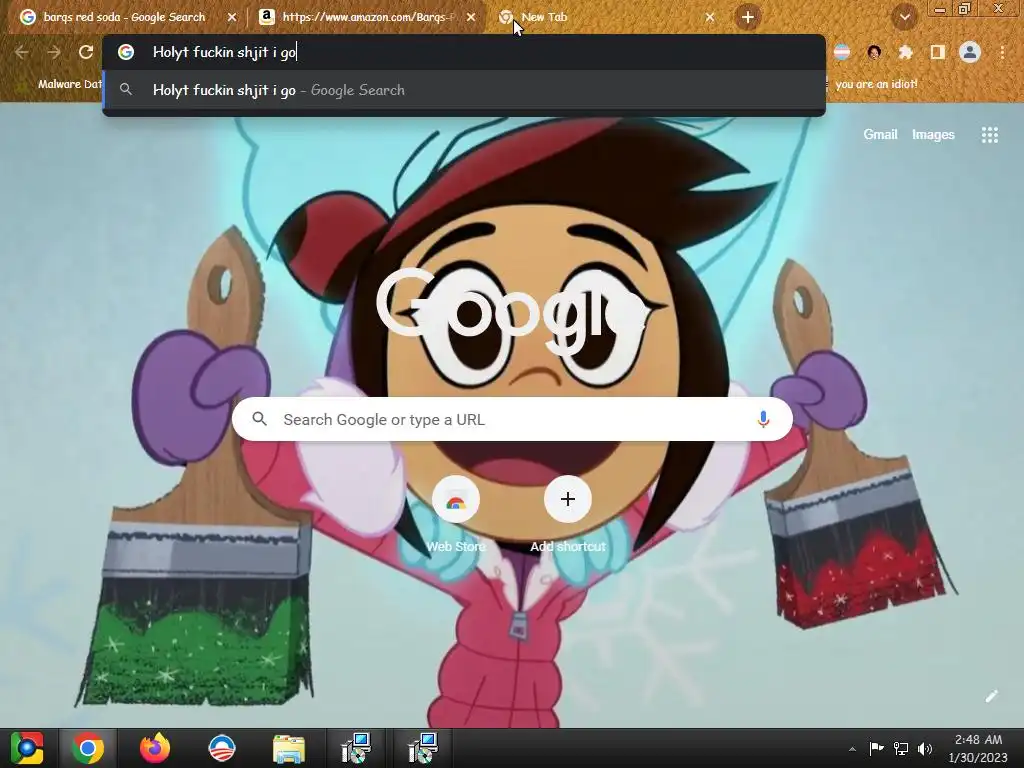Open the volume speaker tray icon
This screenshot has width=1024, height=768.
click(x=925, y=749)
